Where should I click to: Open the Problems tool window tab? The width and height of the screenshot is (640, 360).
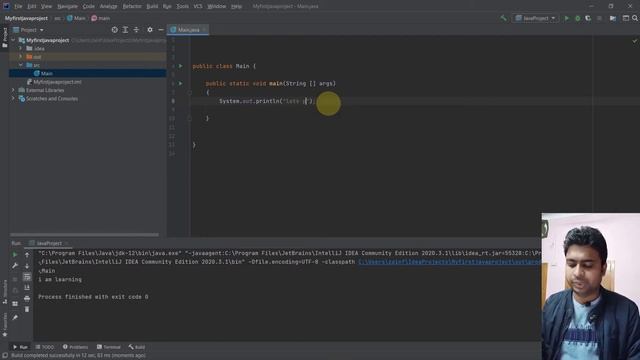[x=76, y=347]
